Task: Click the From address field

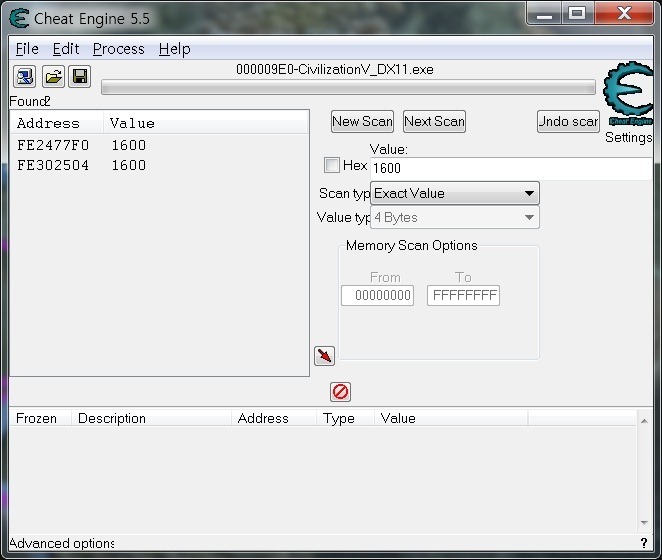Action: tap(377, 295)
